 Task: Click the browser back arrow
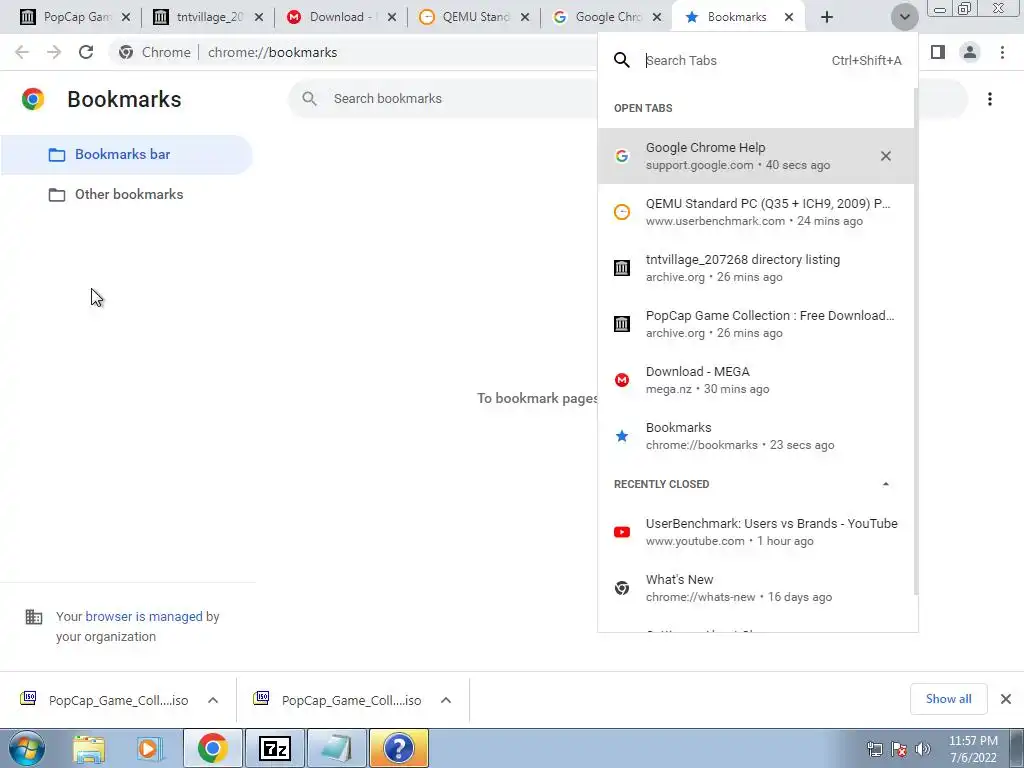[22, 52]
